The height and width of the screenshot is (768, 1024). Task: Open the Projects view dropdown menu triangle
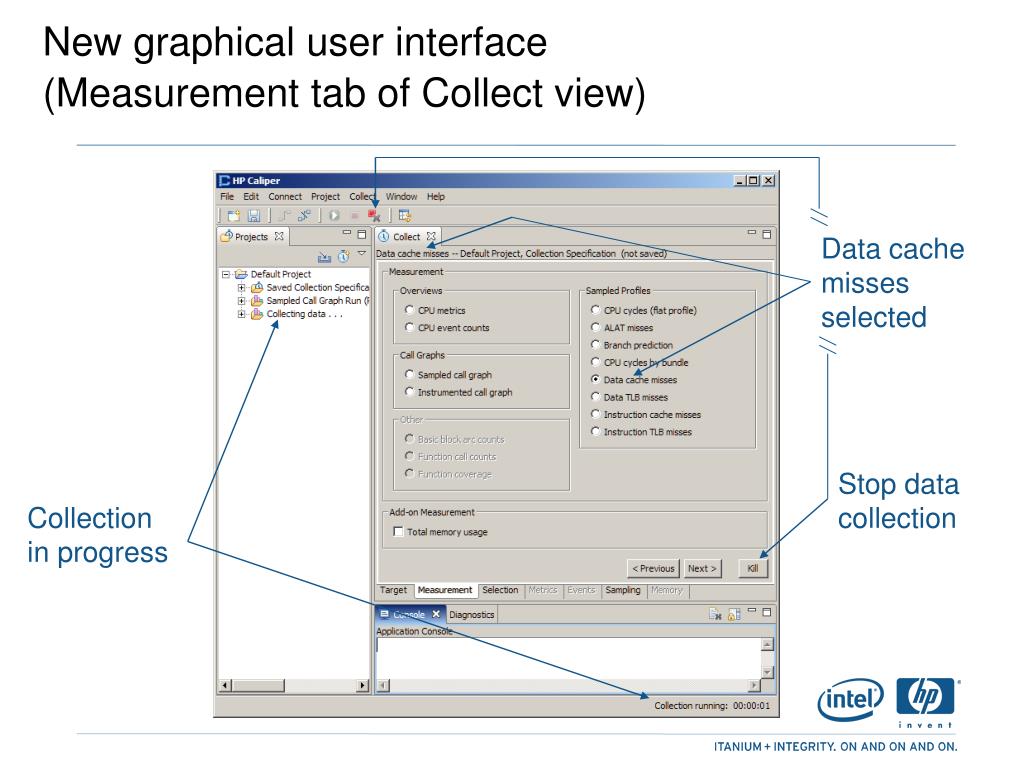coord(362,253)
